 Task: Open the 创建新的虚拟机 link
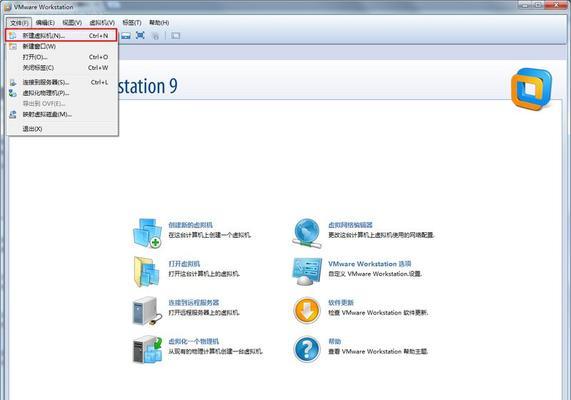(190, 225)
